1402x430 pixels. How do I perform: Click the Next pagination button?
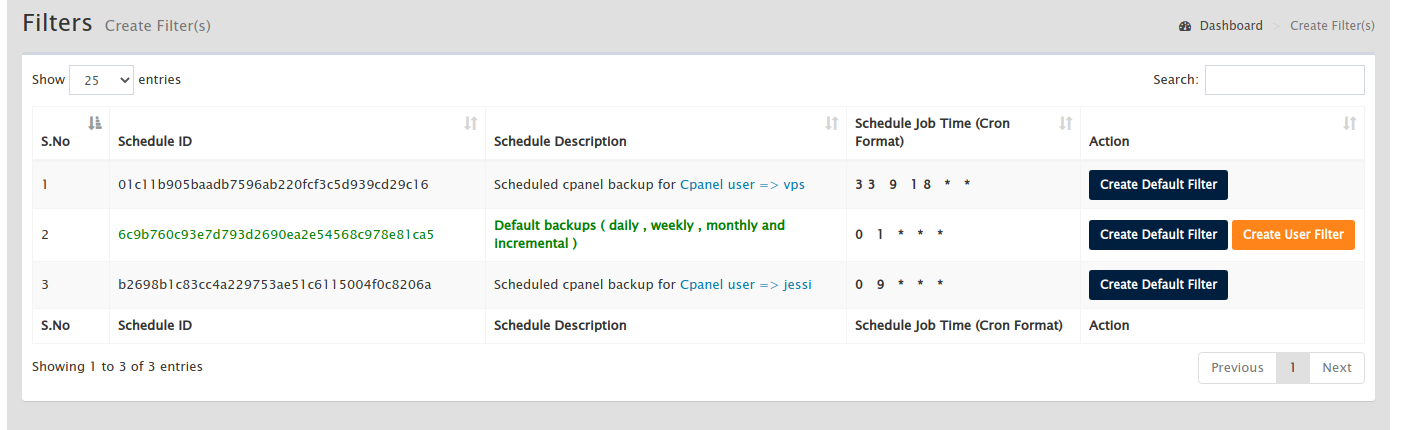1336,368
